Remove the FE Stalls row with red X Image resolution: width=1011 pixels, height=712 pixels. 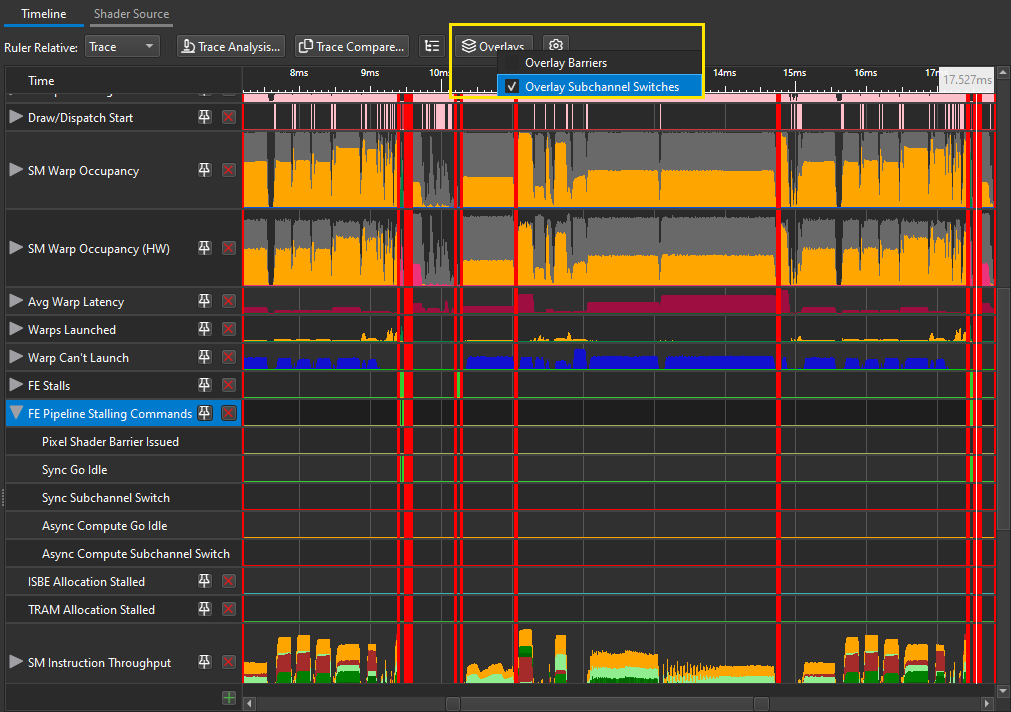coord(228,385)
